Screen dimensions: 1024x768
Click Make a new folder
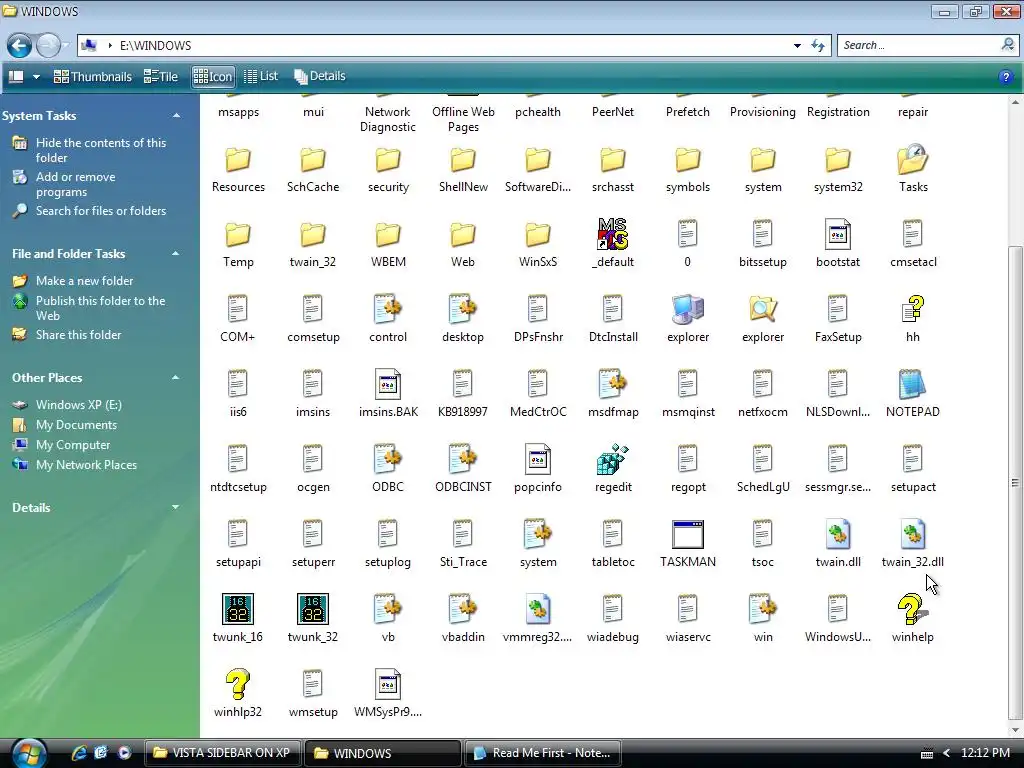click(x=84, y=281)
